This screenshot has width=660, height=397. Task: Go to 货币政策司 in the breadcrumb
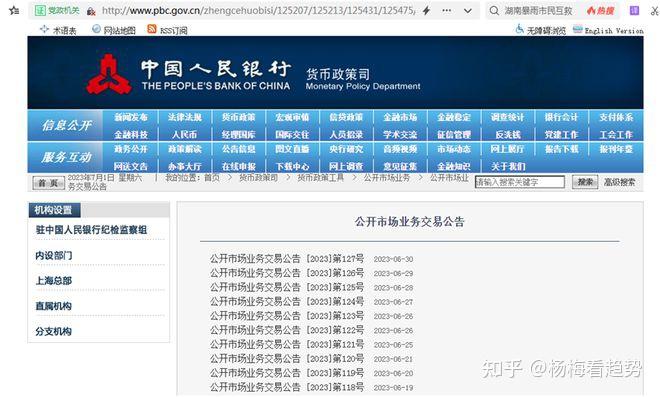(259, 178)
